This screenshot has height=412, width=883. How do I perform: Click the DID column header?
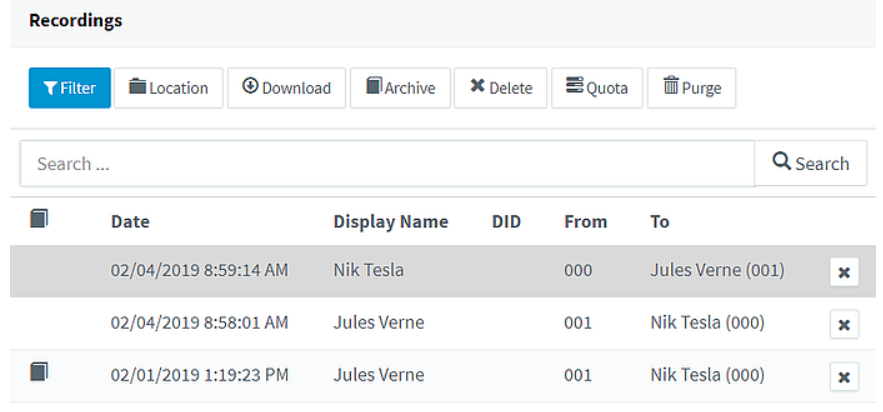click(506, 222)
